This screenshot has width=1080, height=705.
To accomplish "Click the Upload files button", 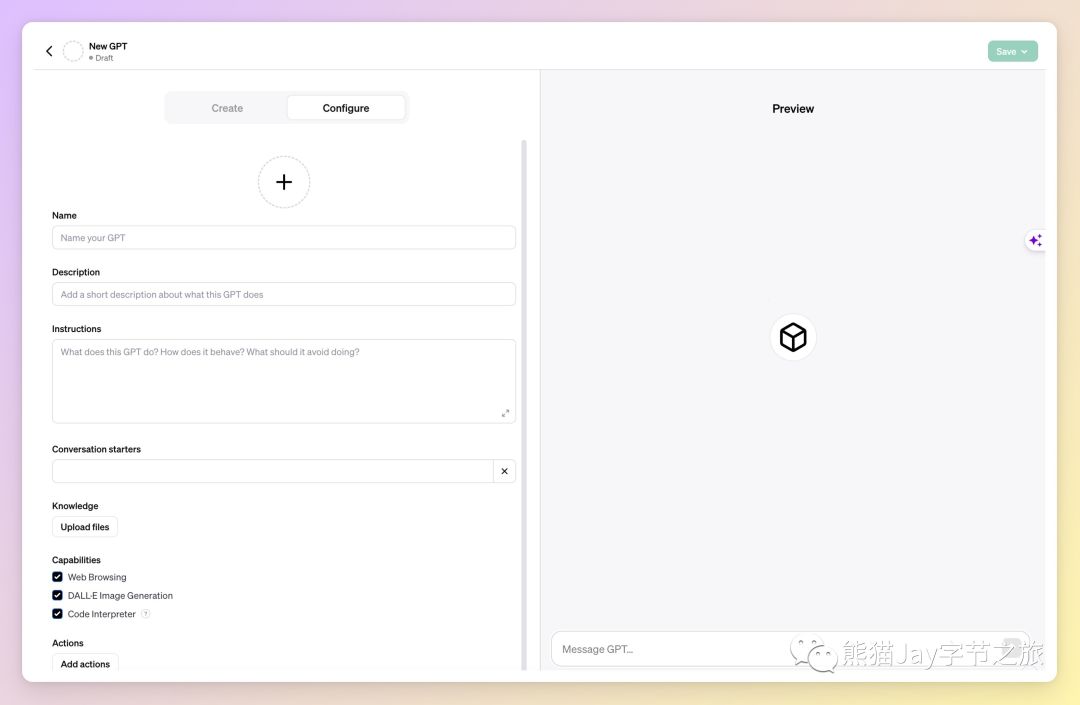I will tap(85, 527).
